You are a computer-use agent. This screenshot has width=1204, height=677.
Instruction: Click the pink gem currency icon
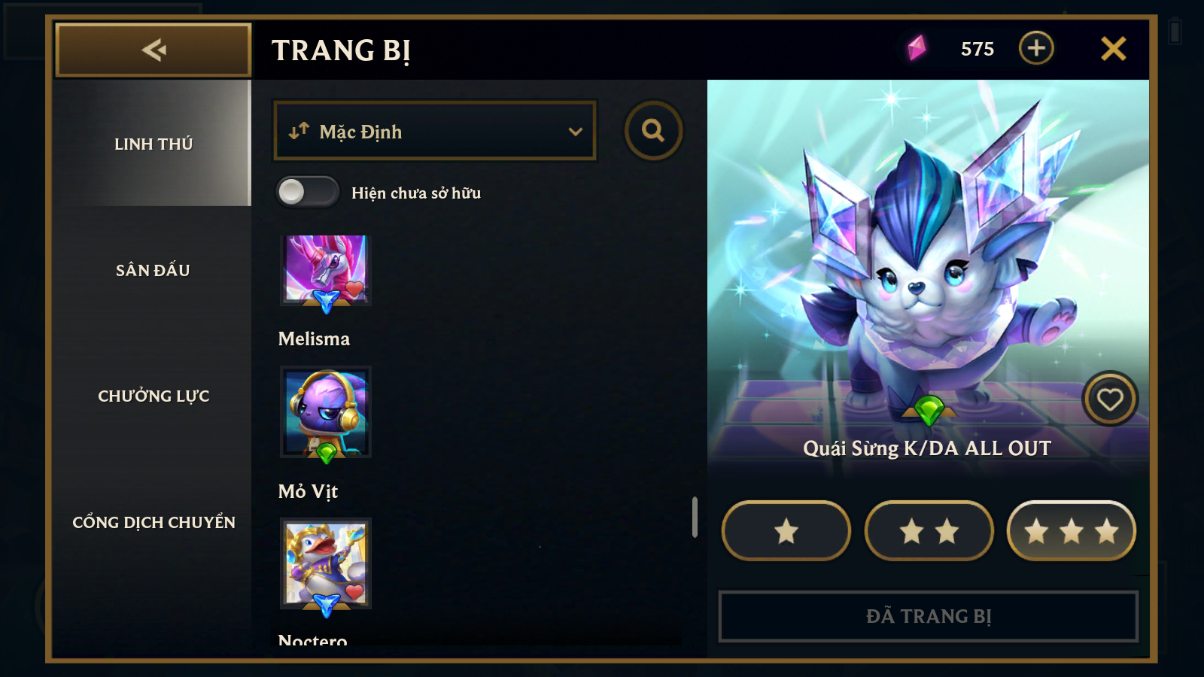(917, 48)
